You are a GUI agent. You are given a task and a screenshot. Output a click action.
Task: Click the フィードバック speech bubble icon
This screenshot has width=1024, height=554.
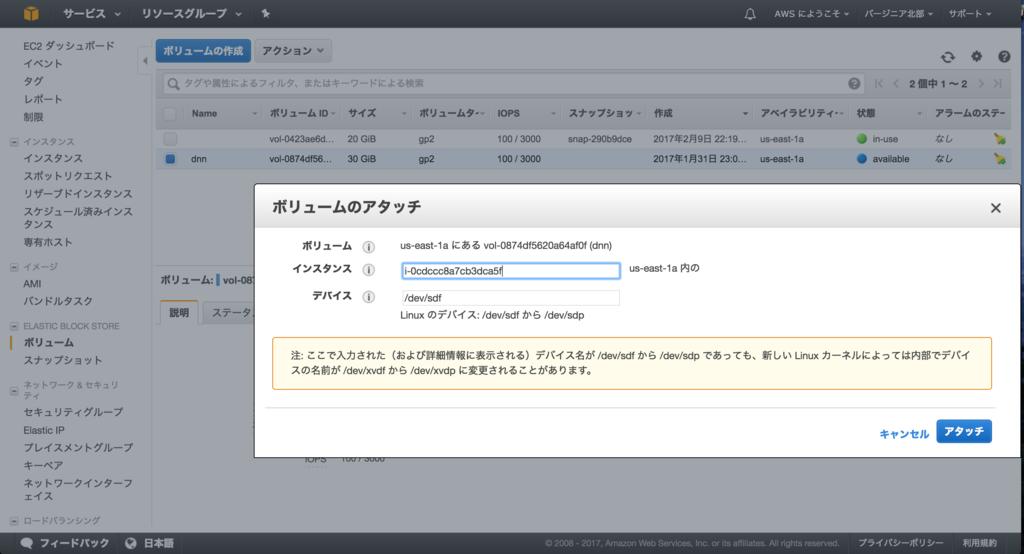point(27,543)
